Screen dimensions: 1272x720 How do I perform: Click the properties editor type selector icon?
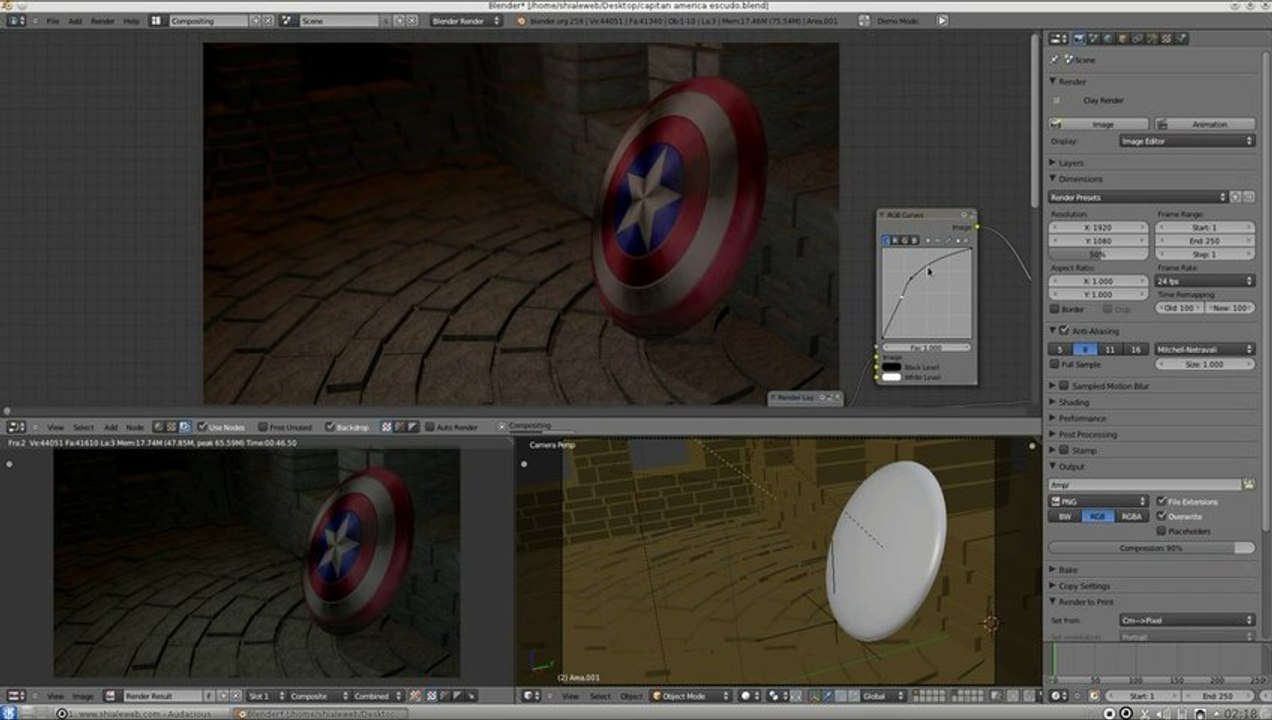tap(1057, 38)
